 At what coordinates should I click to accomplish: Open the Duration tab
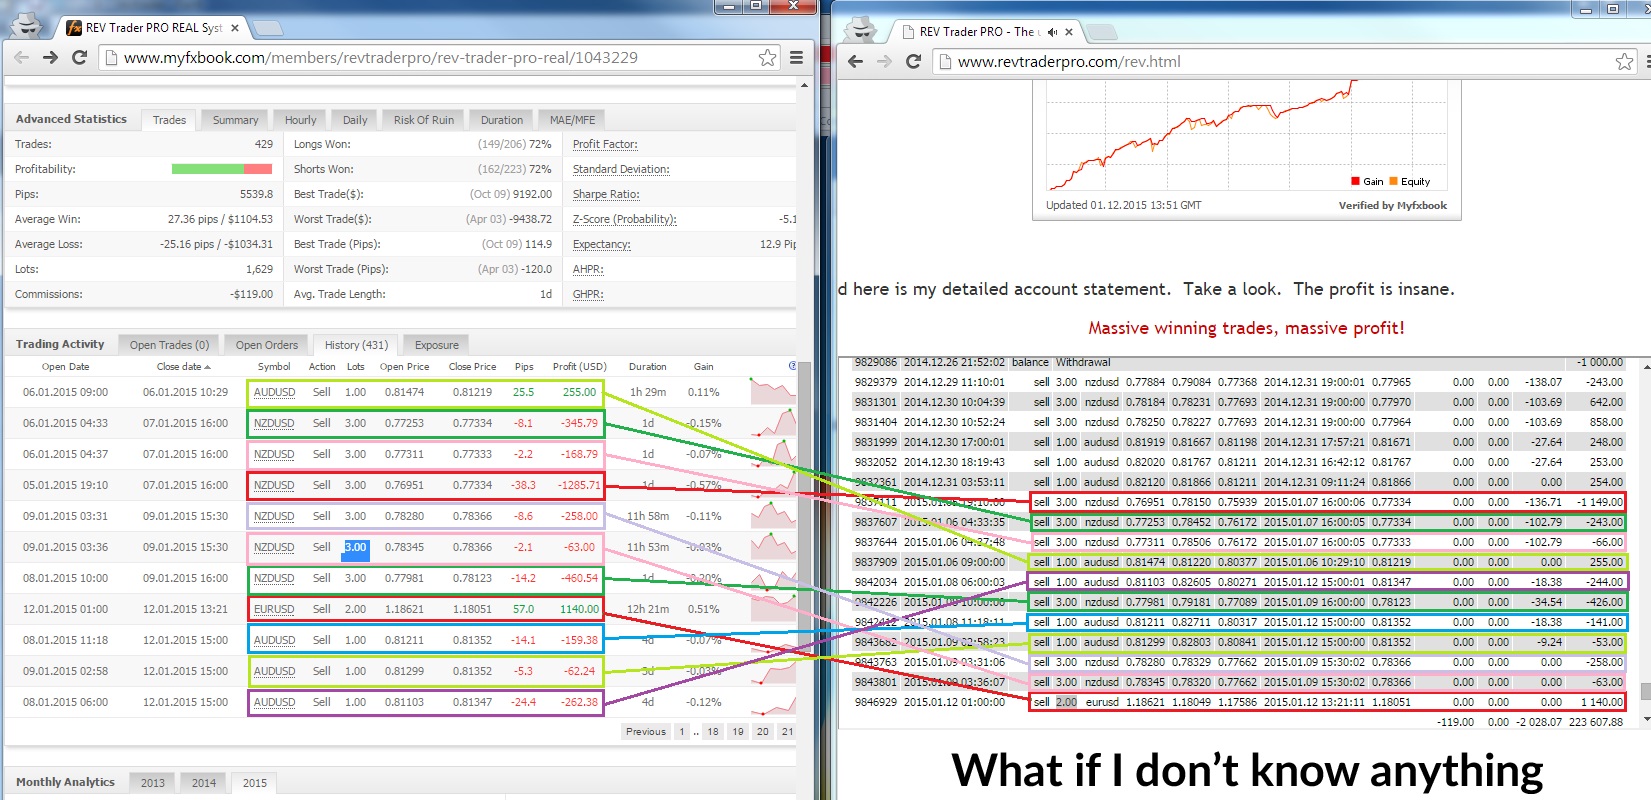(502, 119)
